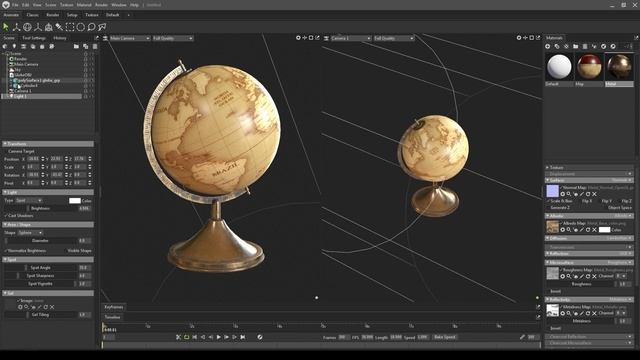Click the Marmoset application logo

pos(6,5)
